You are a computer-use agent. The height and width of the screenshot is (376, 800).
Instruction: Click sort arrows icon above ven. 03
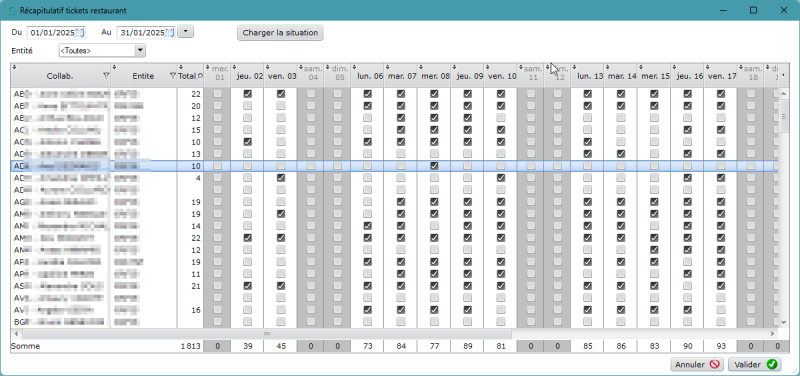pos(267,67)
